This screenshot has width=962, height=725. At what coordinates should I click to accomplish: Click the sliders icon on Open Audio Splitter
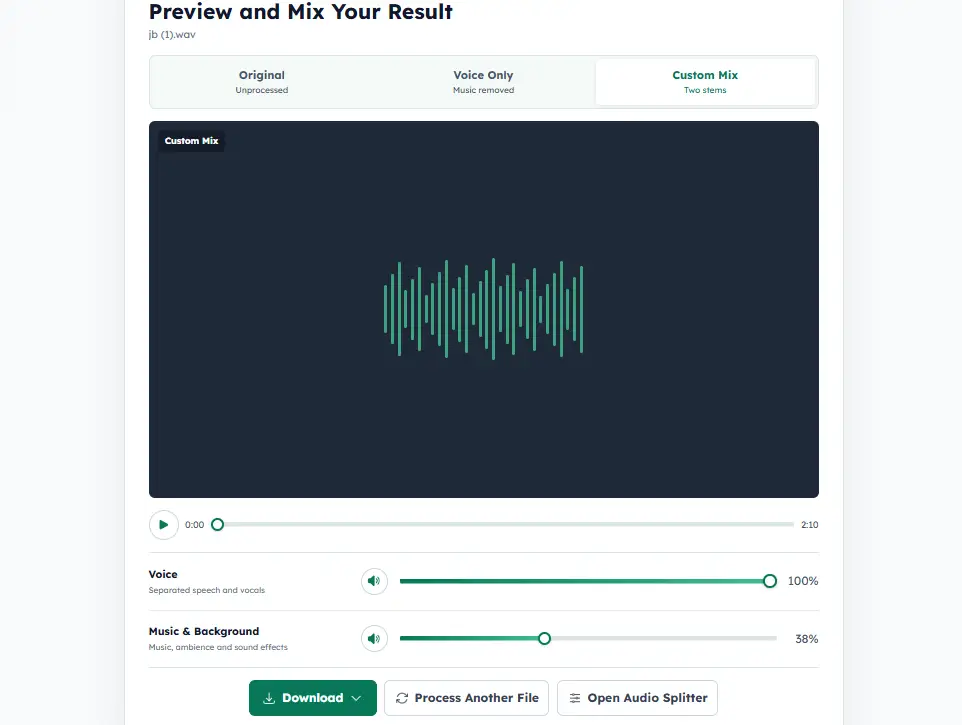click(575, 698)
